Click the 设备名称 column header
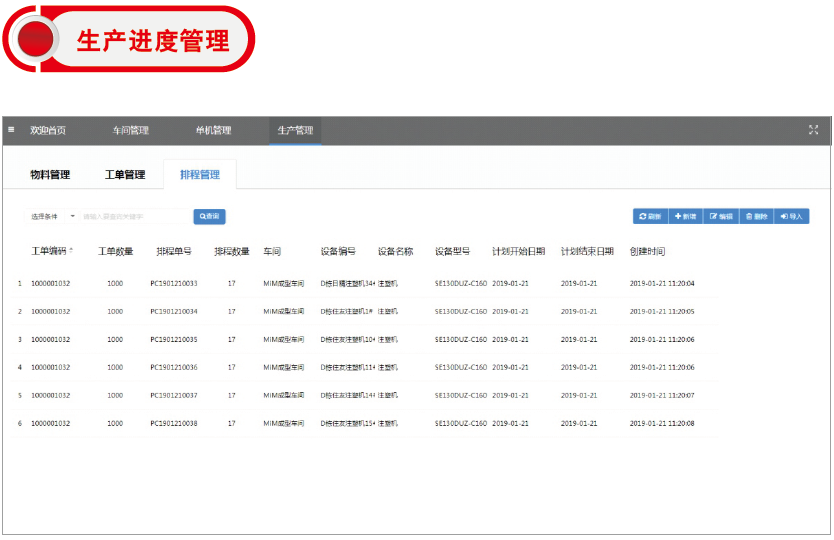 395,251
